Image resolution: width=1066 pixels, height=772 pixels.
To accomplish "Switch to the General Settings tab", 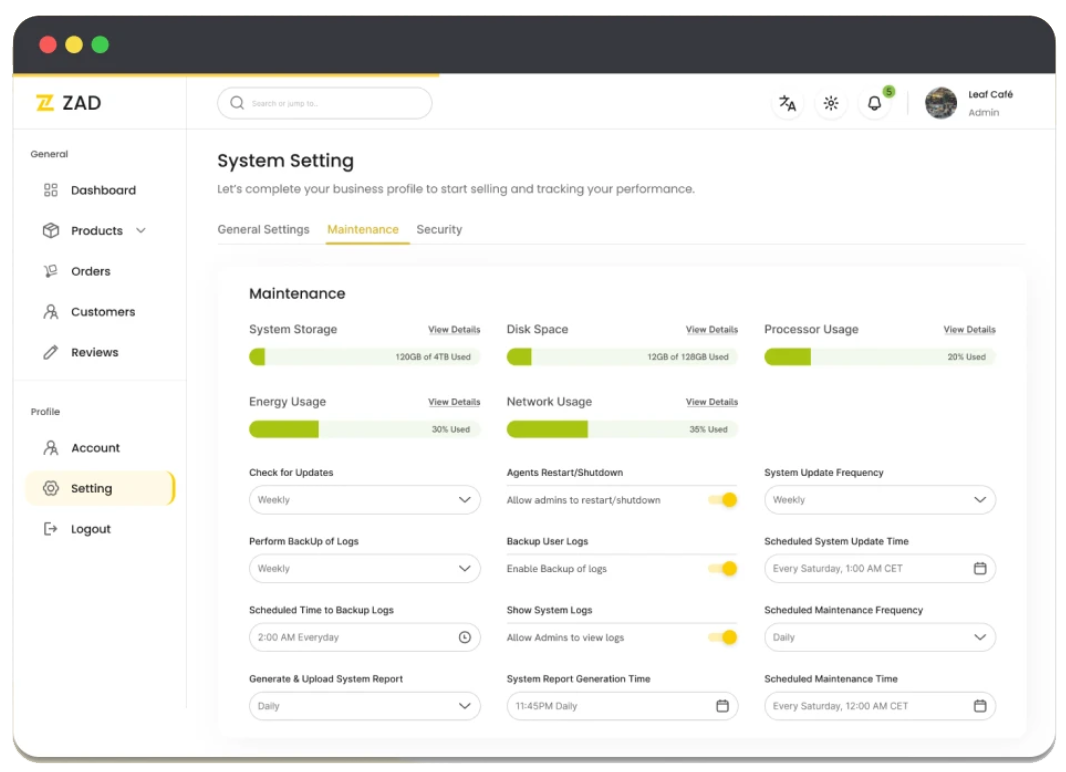I will click(x=263, y=229).
